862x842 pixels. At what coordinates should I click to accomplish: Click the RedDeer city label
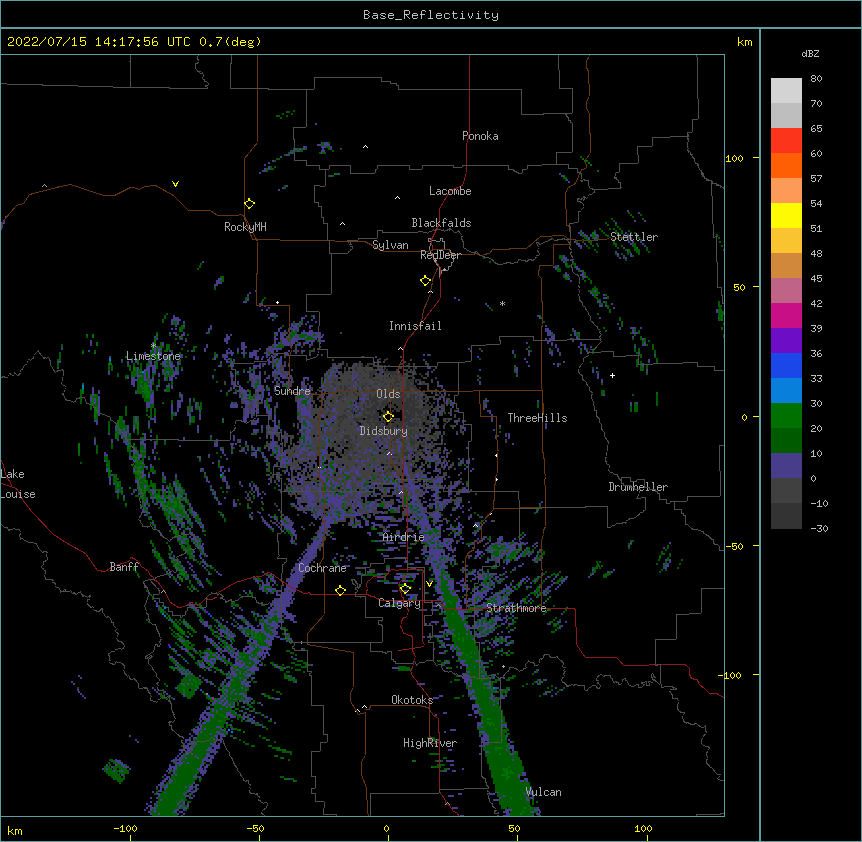pyautogui.click(x=440, y=255)
